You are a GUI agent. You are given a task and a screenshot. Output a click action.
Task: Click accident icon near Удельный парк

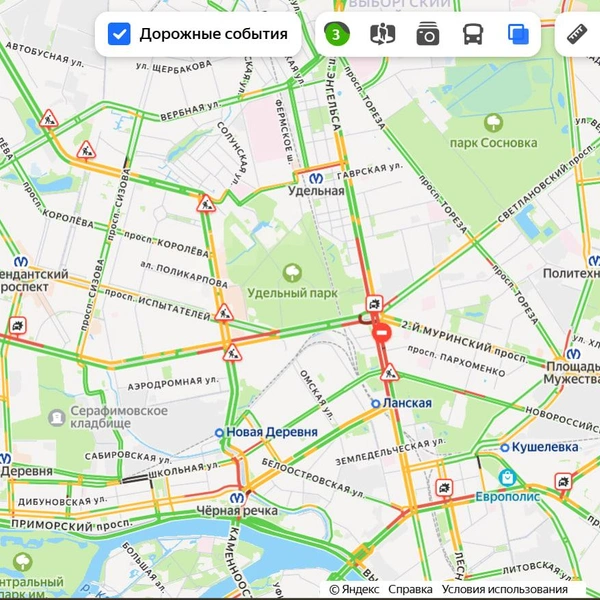(374, 304)
